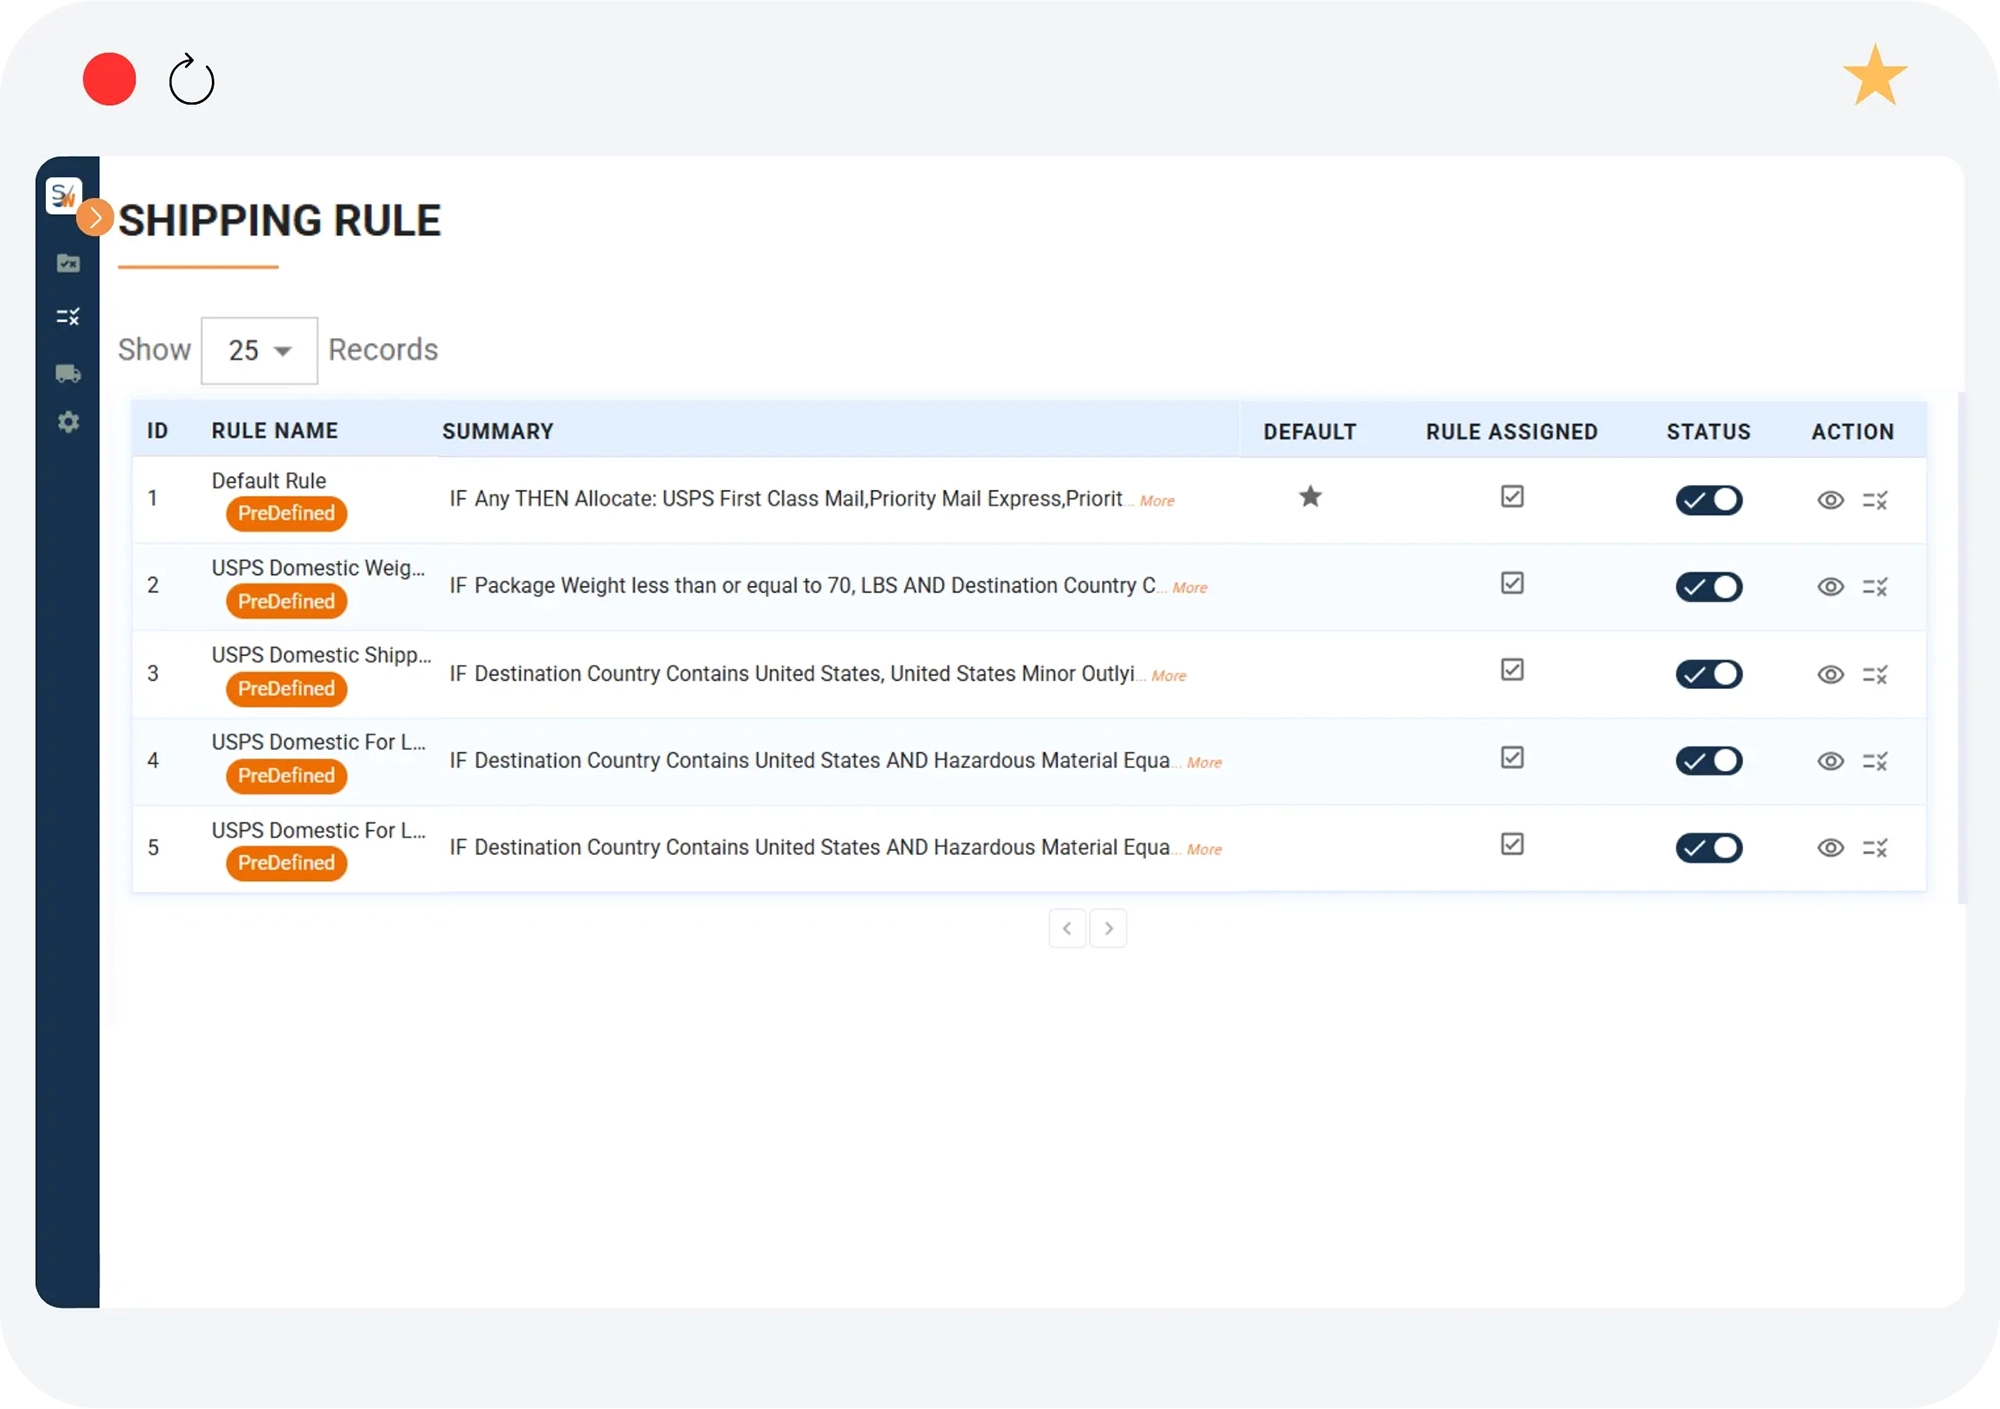Click rule edit icon in row 5
Viewport: 2000px width, 1409px height.
(x=1875, y=848)
